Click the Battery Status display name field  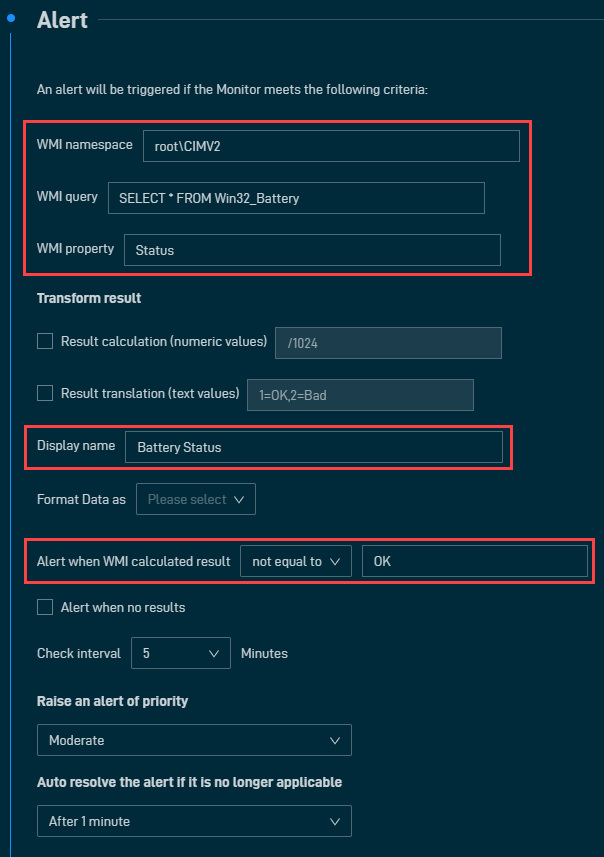[x=314, y=447]
